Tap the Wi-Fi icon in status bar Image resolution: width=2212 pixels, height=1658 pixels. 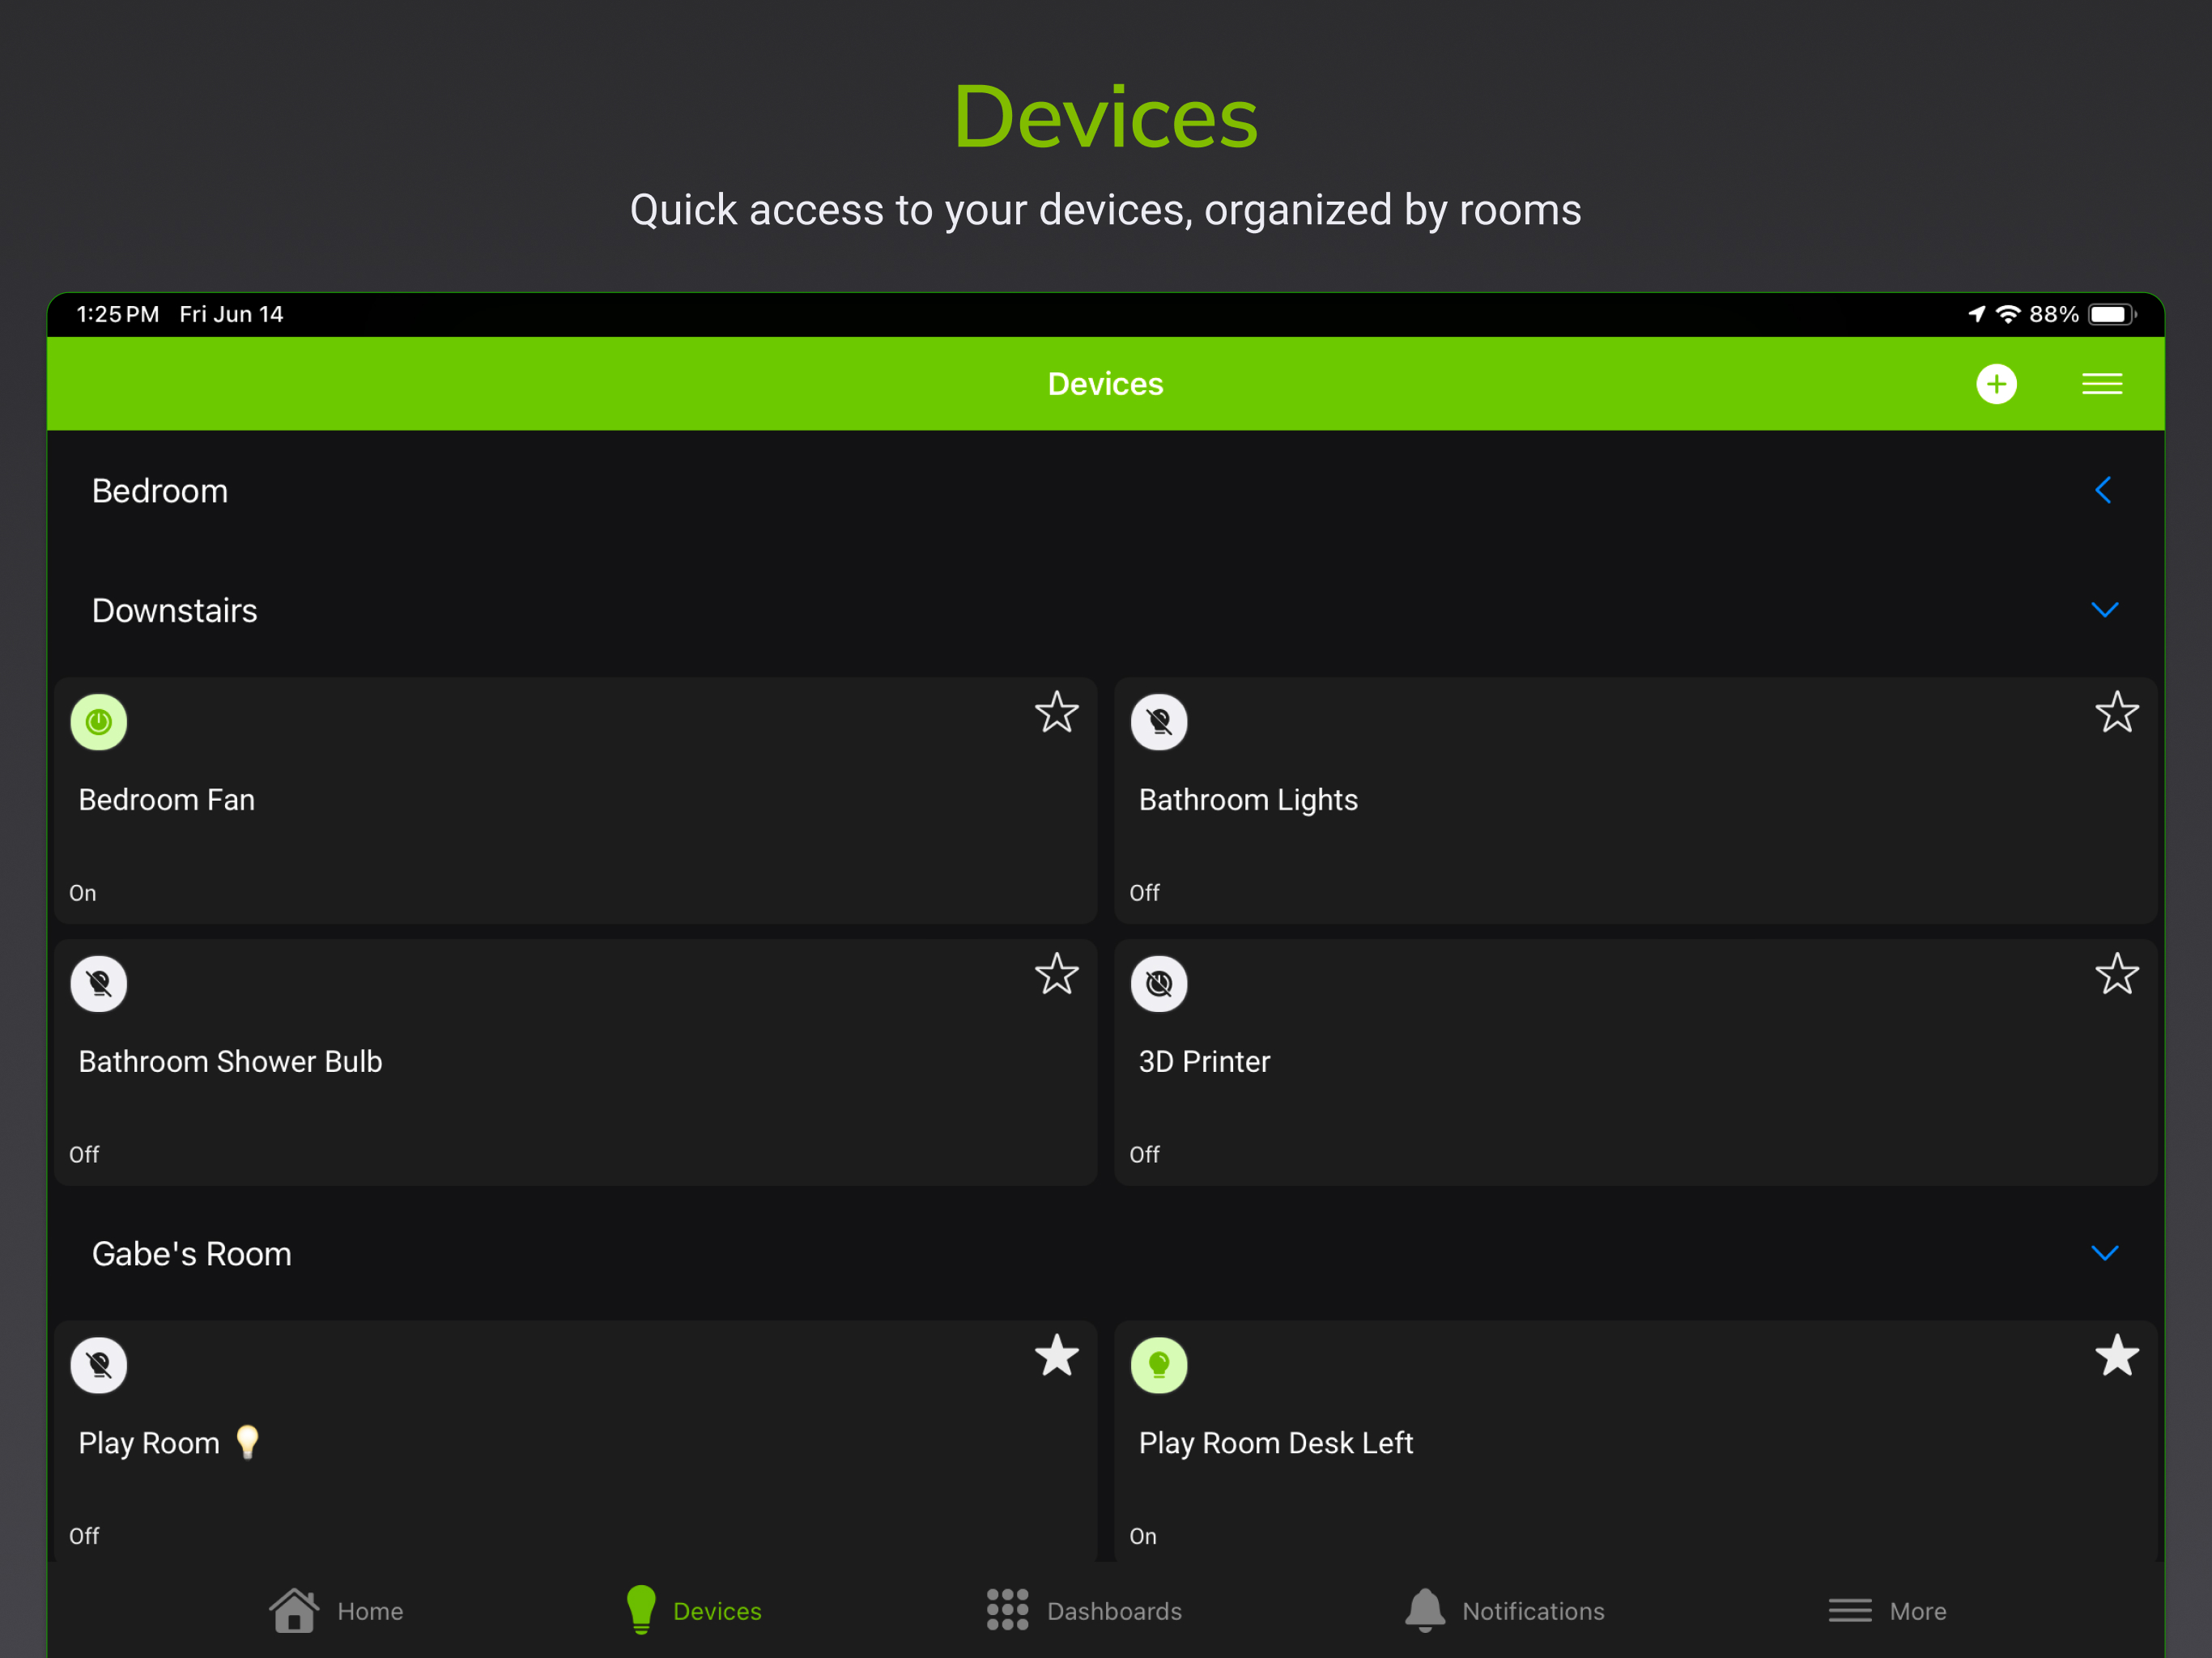tap(2008, 314)
